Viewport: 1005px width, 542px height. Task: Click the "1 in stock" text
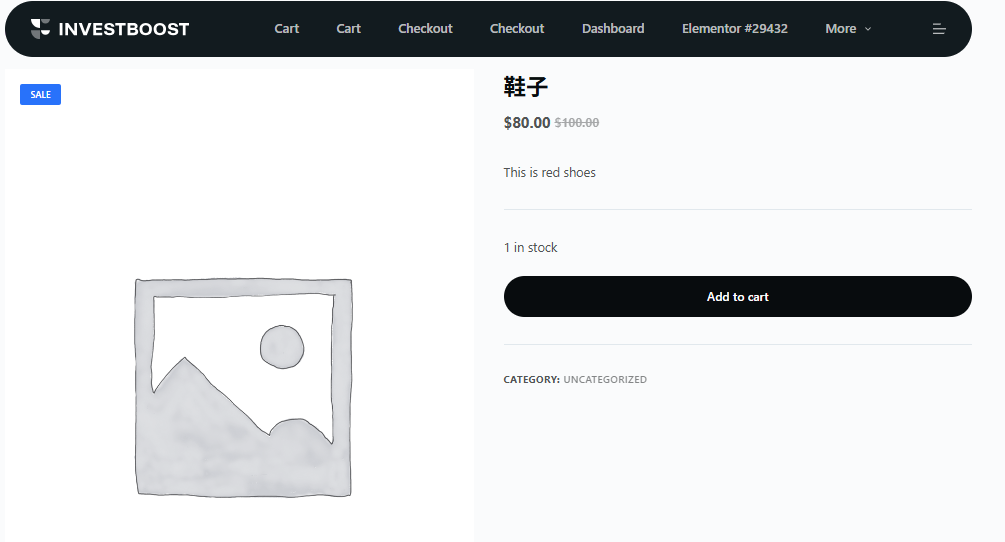pos(531,248)
